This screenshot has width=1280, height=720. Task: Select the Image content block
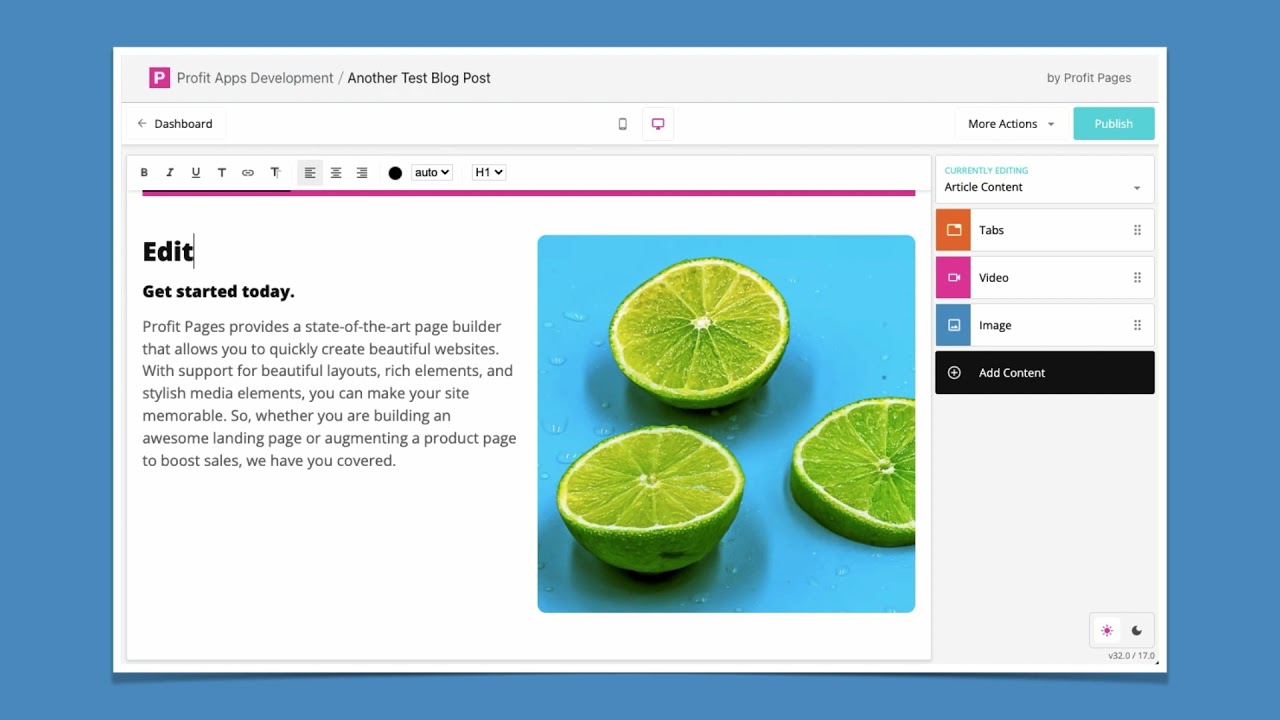pos(1044,325)
